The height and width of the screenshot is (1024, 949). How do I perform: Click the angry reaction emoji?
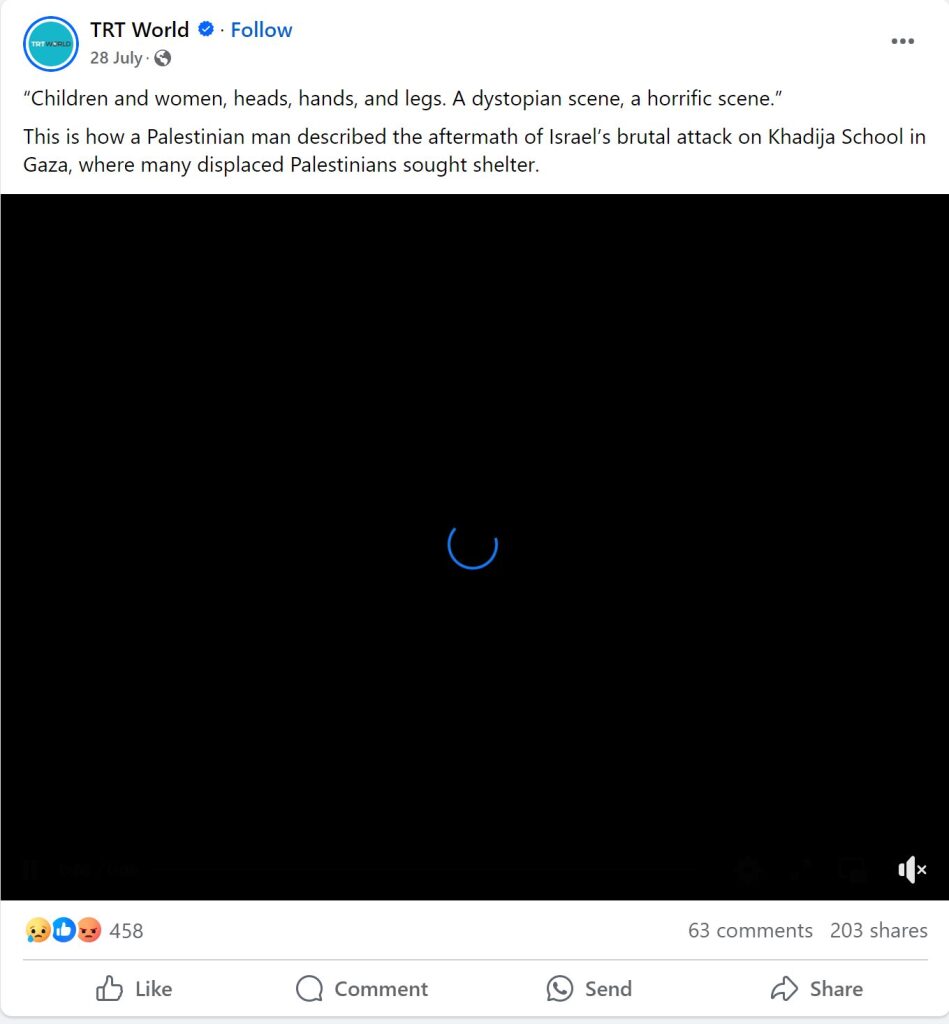tap(89, 930)
